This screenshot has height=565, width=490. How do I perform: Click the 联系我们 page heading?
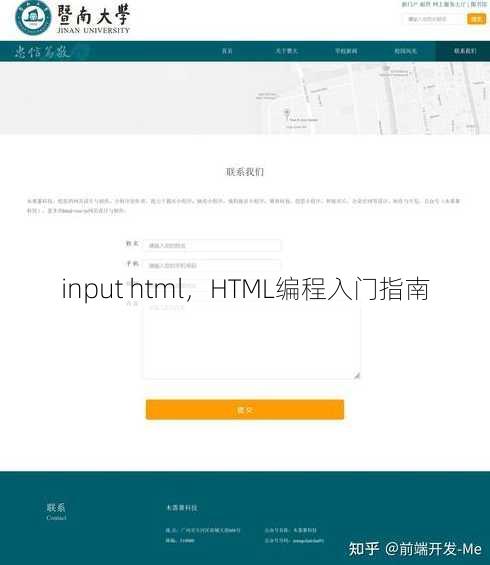pyautogui.click(x=245, y=172)
